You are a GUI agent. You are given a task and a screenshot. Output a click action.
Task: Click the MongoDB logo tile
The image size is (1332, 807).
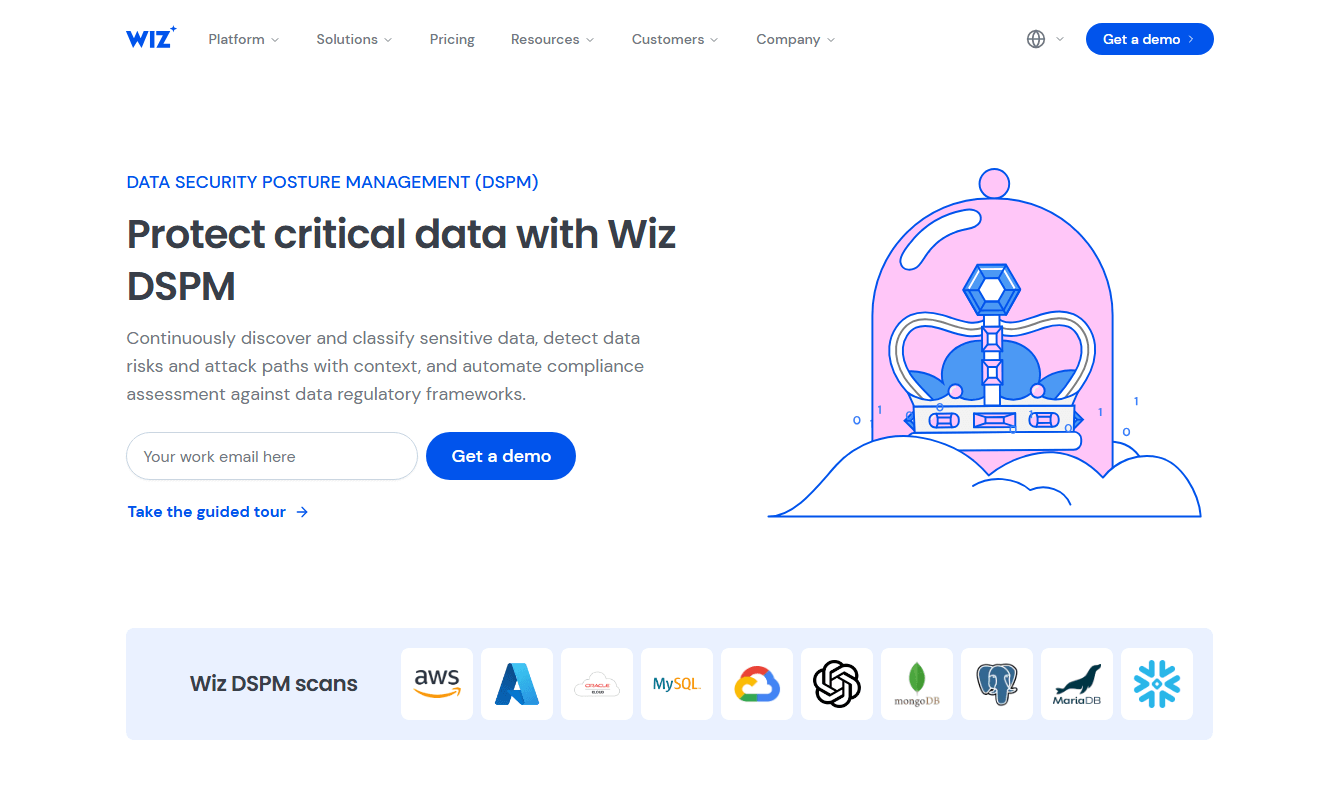tap(917, 684)
